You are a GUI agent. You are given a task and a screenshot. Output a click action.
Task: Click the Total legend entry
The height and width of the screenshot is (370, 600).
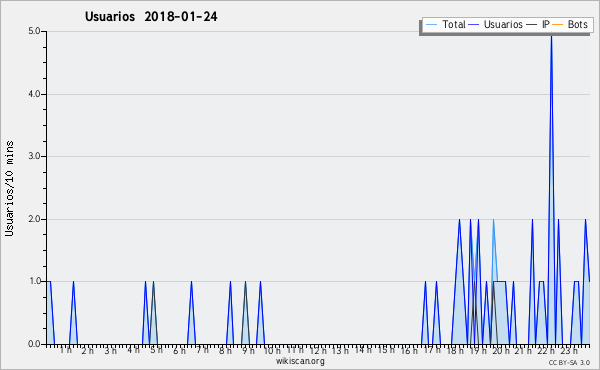(446, 24)
